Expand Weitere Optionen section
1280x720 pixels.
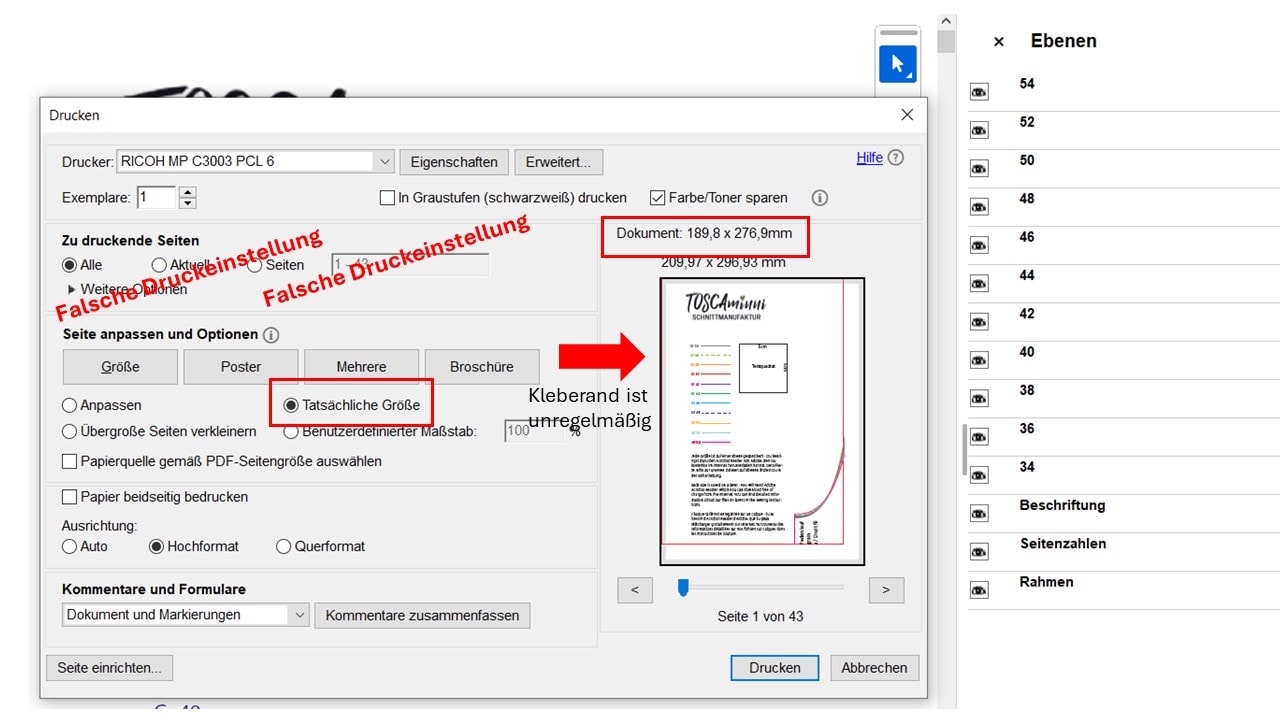pyautogui.click(x=72, y=290)
